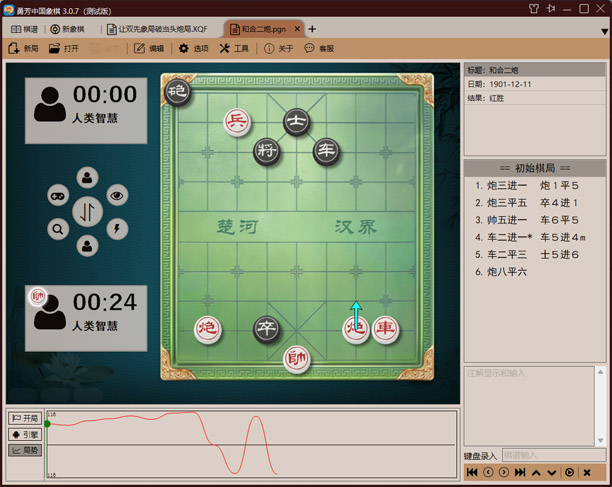The image size is (612, 487).
Task: Click the gamepad icon in the circular menu
Action: (58, 196)
